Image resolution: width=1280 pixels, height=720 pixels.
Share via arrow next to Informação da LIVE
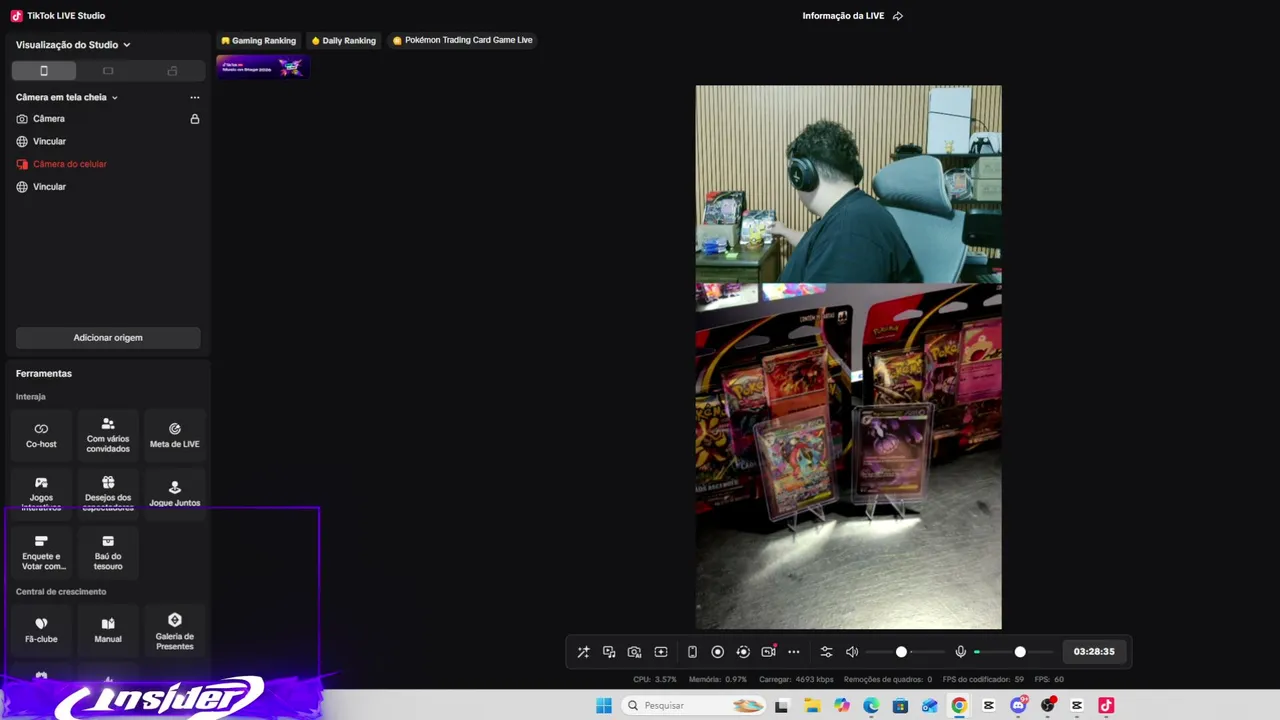[897, 16]
